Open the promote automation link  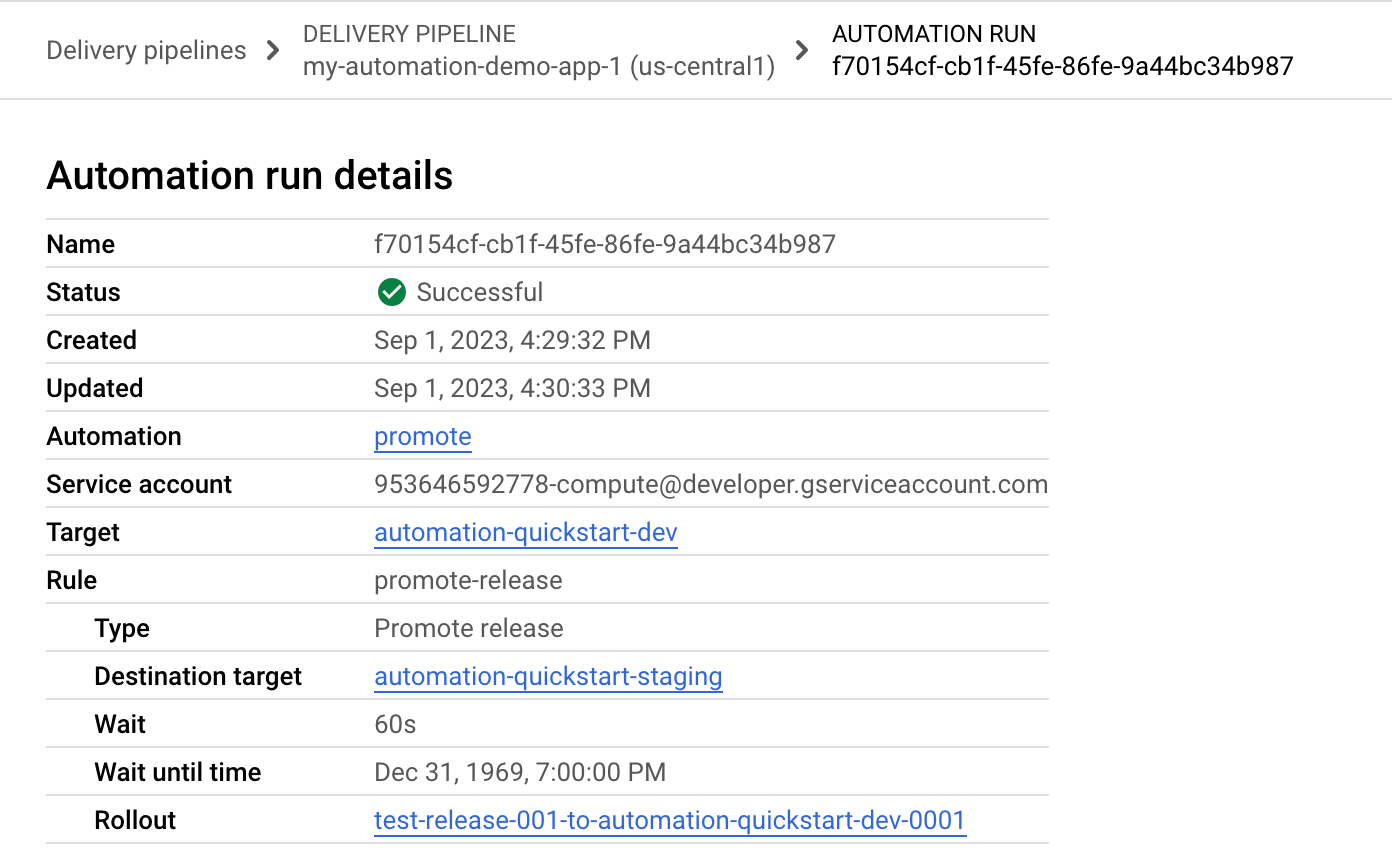pyautogui.click(x=422, y=436)
